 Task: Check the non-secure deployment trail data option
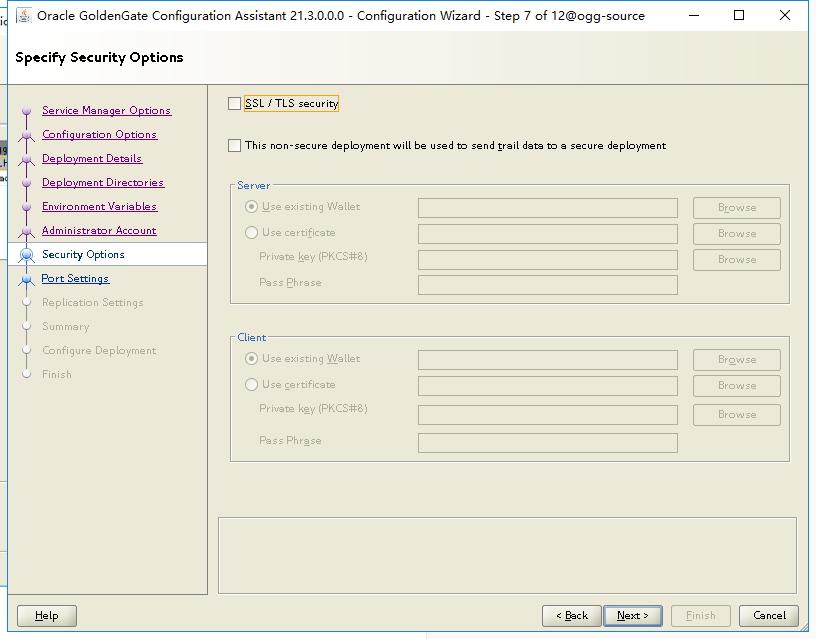click(234, 145)
